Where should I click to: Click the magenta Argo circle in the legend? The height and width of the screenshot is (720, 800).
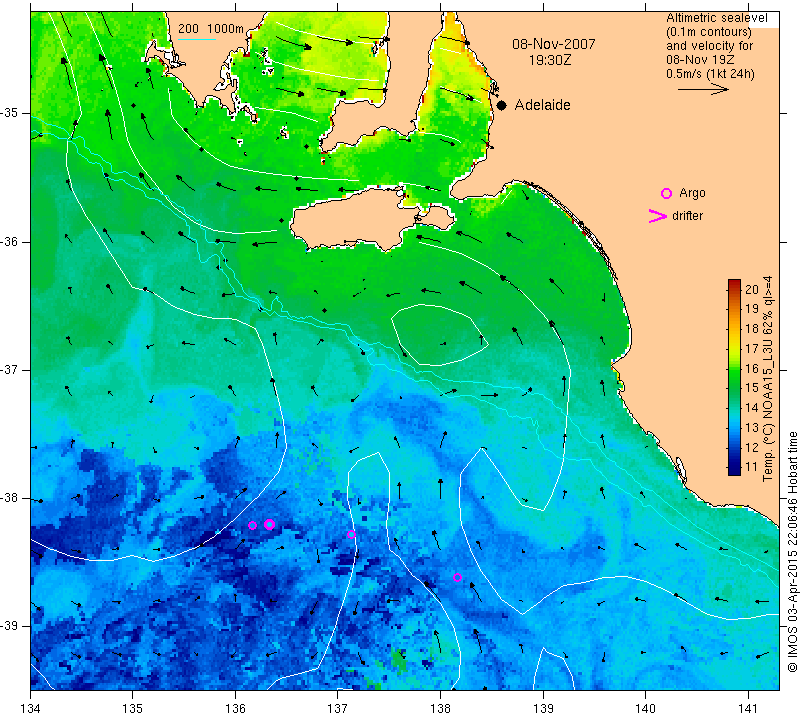(666, 193)
